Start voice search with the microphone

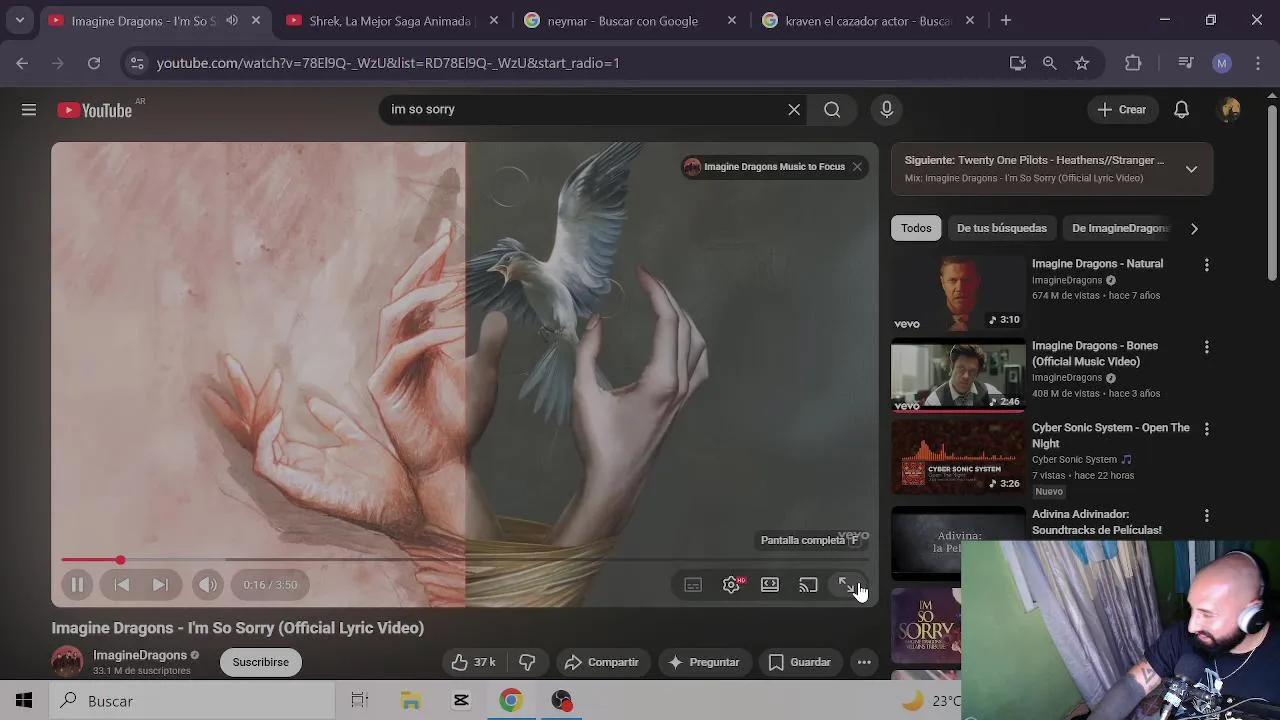[x=886, y=110]
